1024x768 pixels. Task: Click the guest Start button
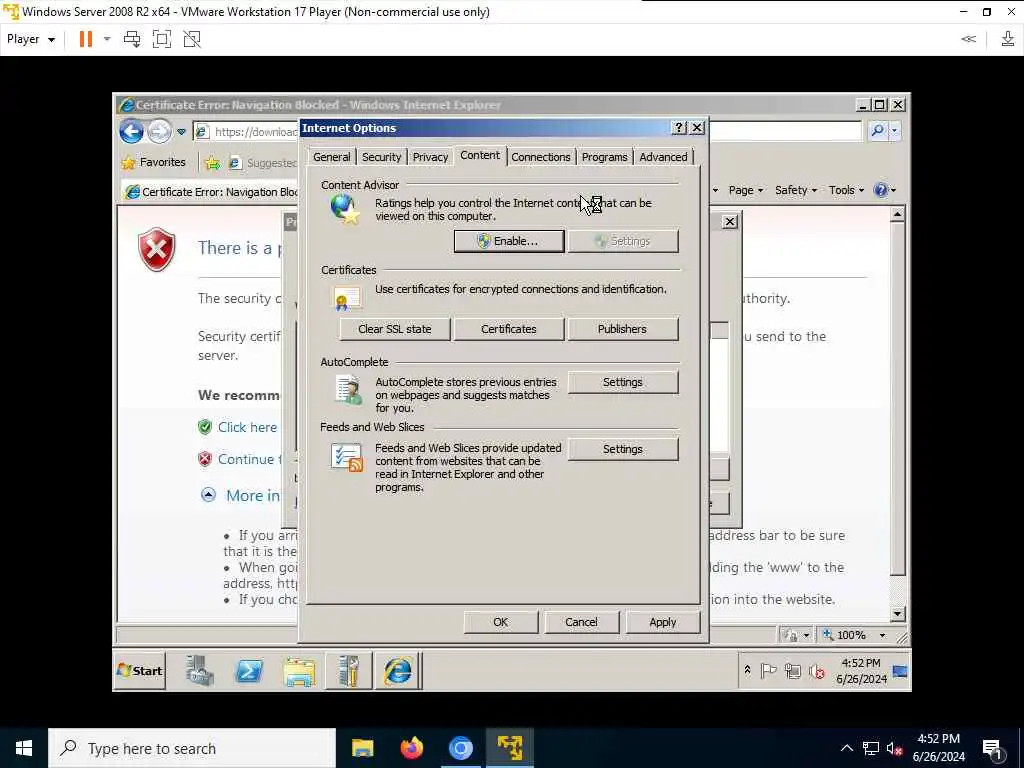pyautogui.click(x=140, y=671)
